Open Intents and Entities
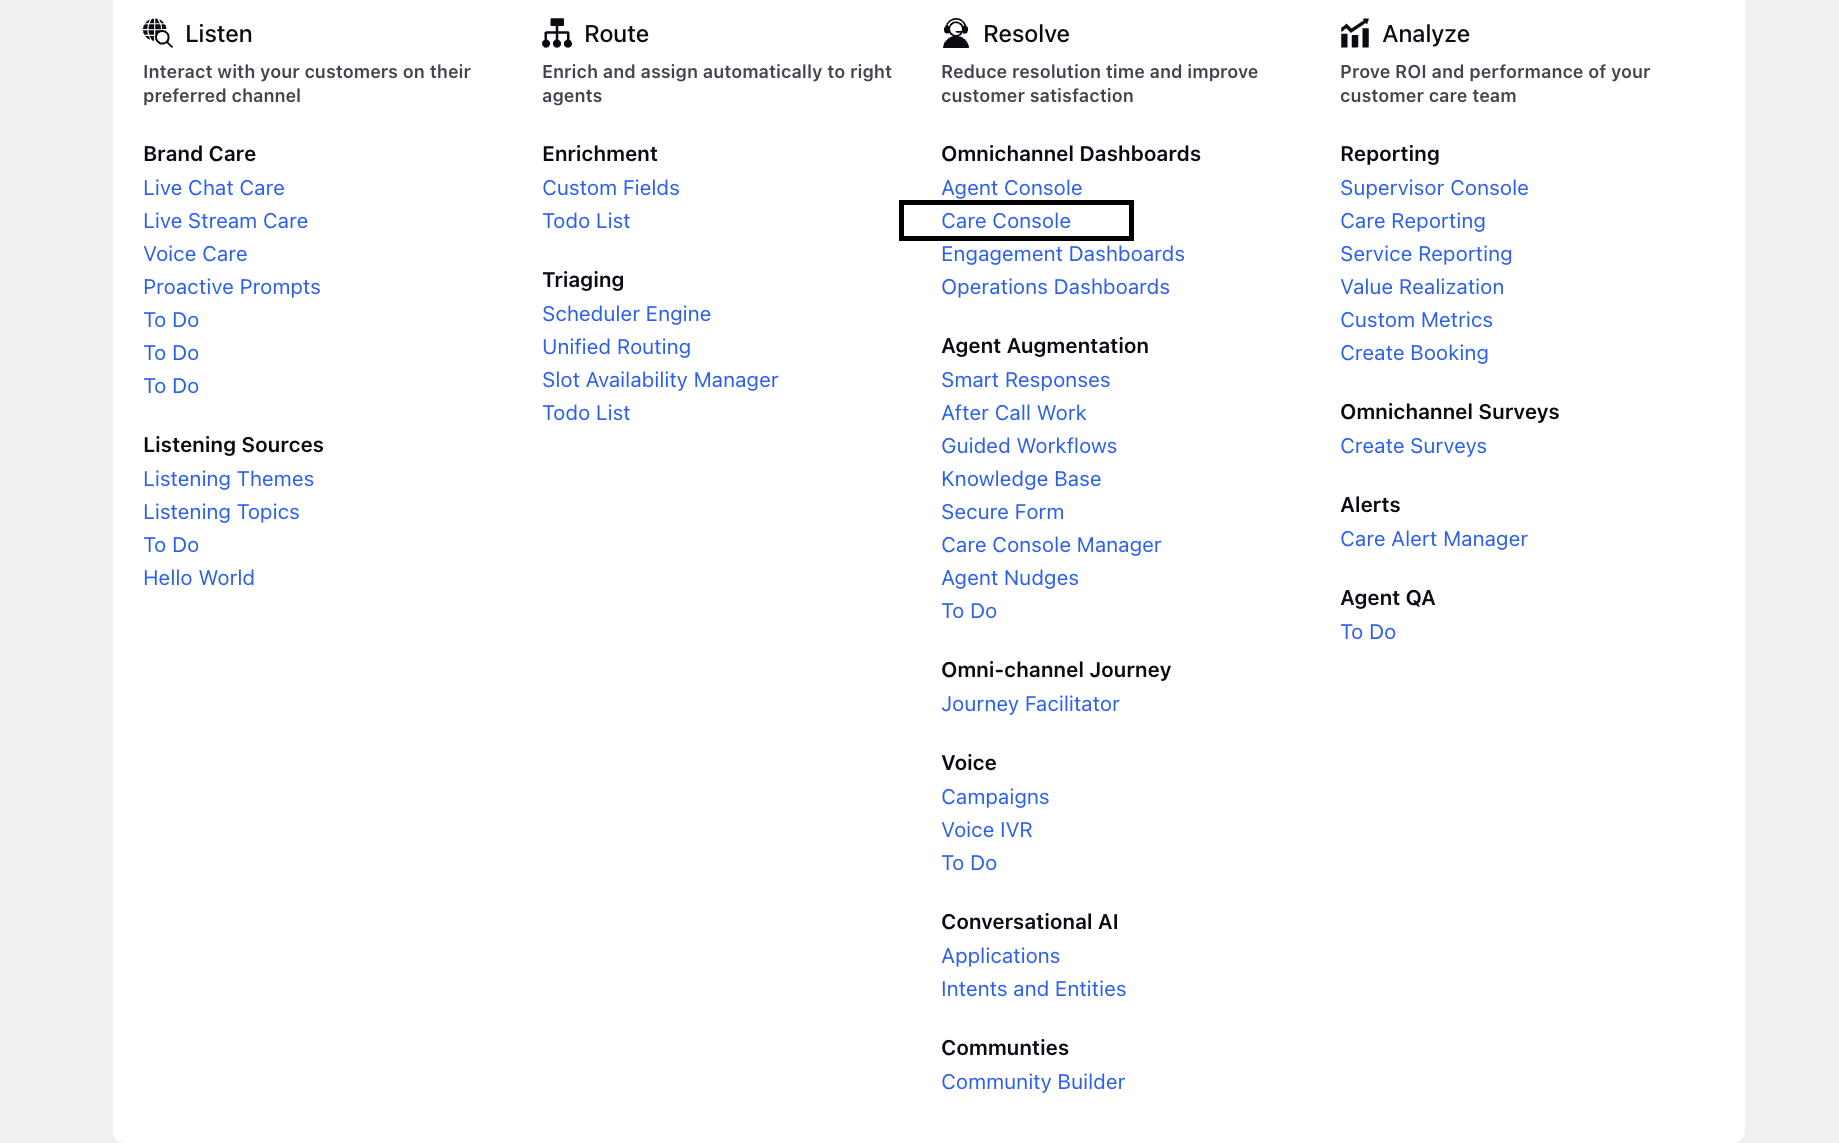 point(1034,989)
